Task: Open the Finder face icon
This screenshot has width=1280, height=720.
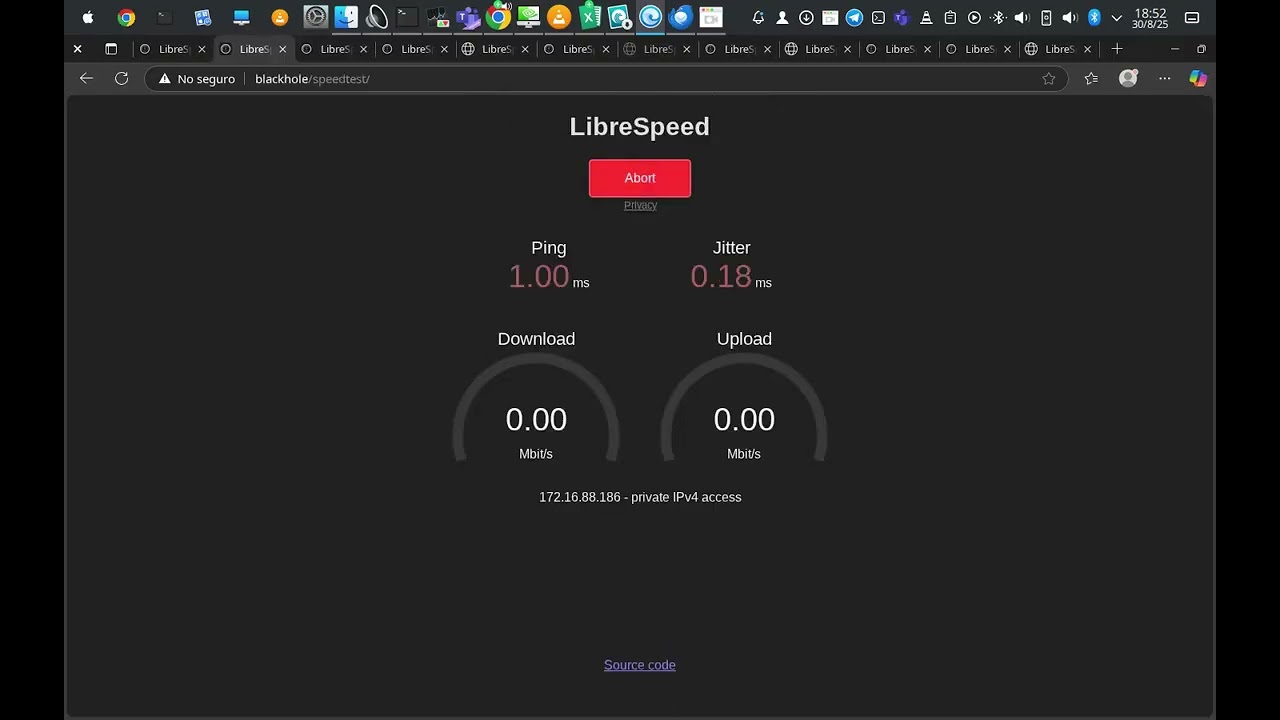Action: tap(346, 17)
